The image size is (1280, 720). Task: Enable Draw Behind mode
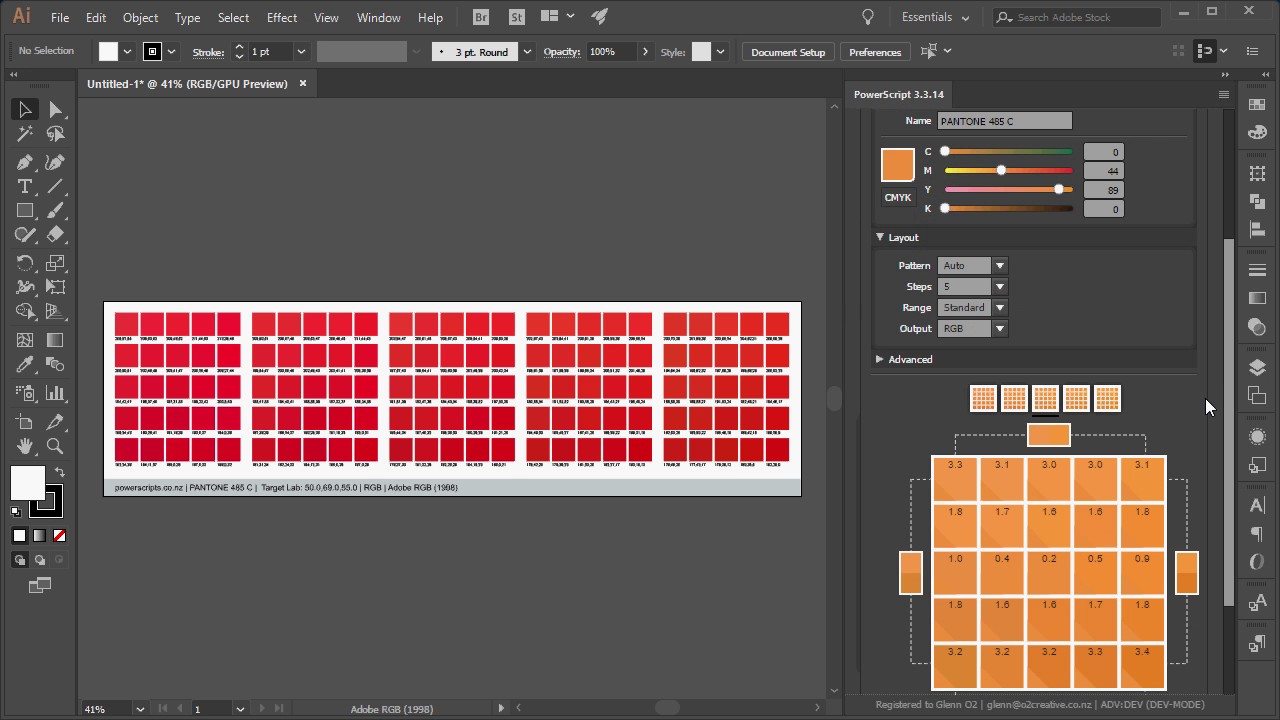(39, 560)
